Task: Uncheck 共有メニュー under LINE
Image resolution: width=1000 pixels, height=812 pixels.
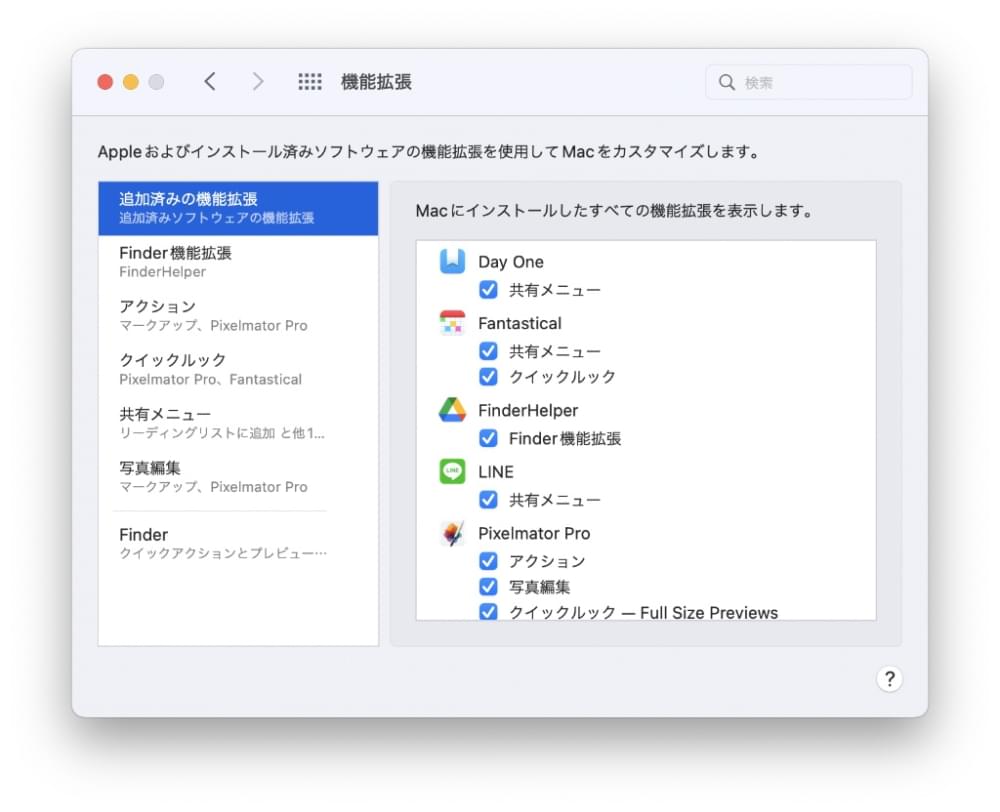Action: coord(488,500)
